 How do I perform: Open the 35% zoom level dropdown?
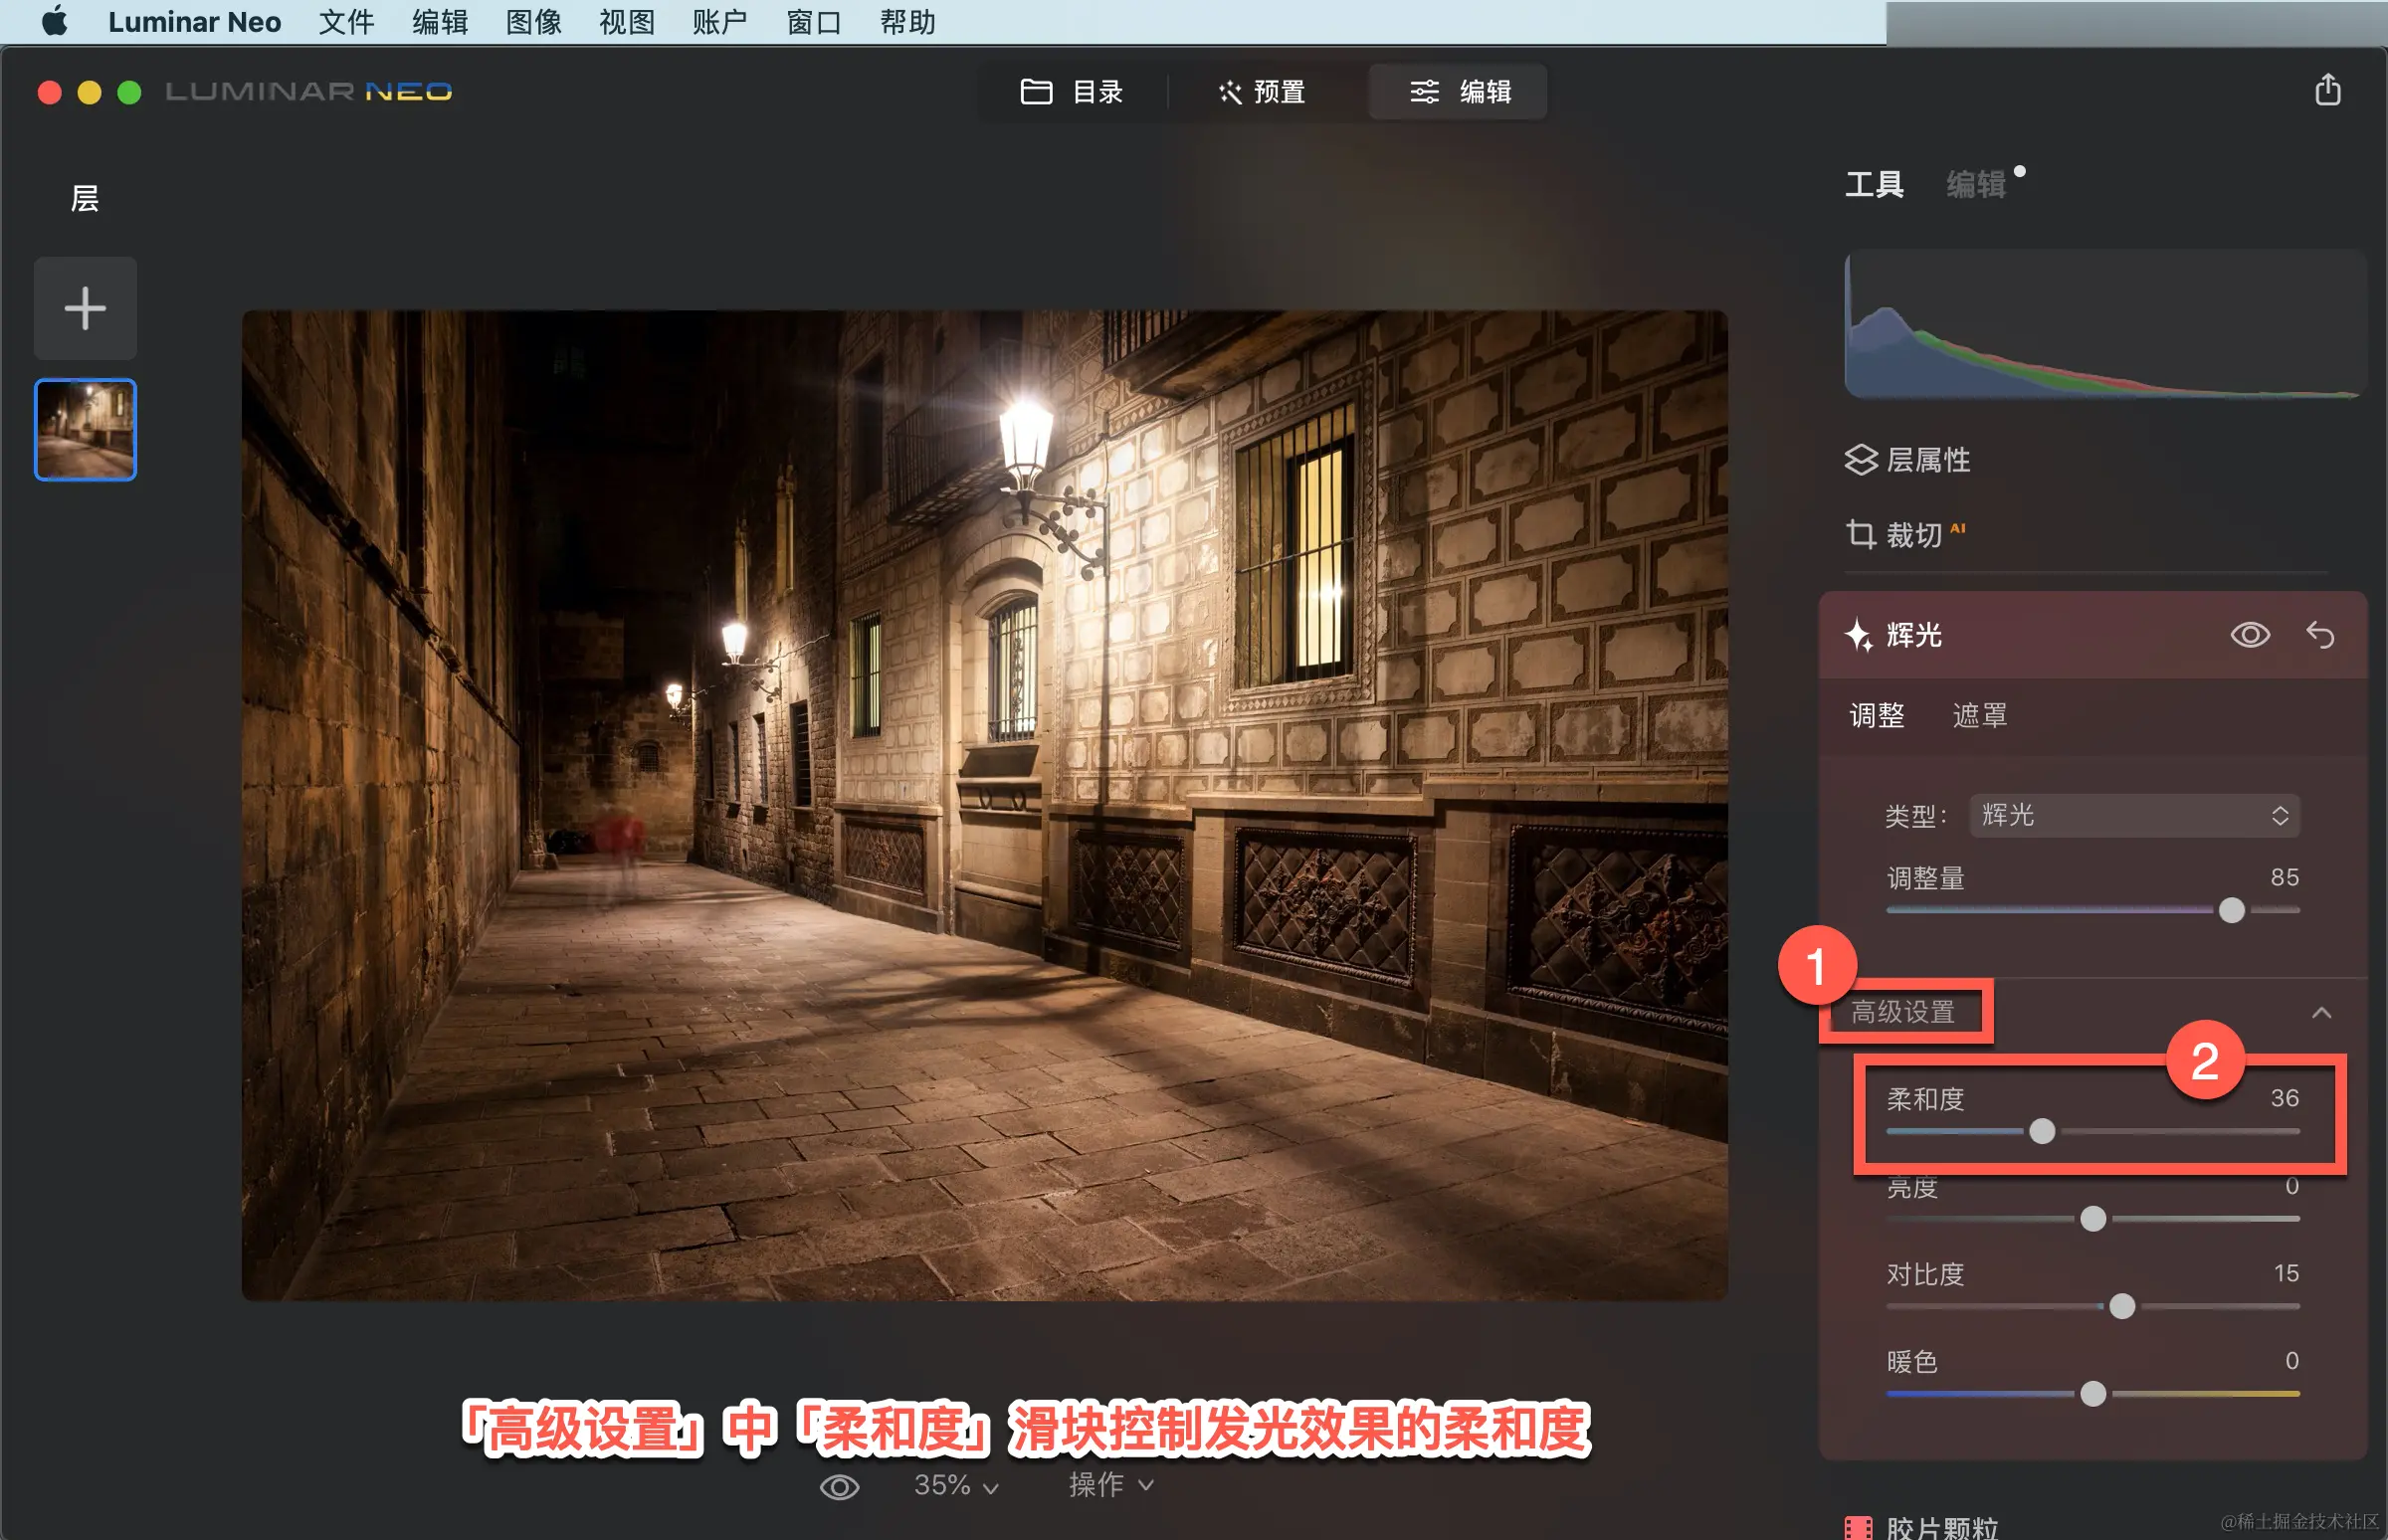point(955,1486)
